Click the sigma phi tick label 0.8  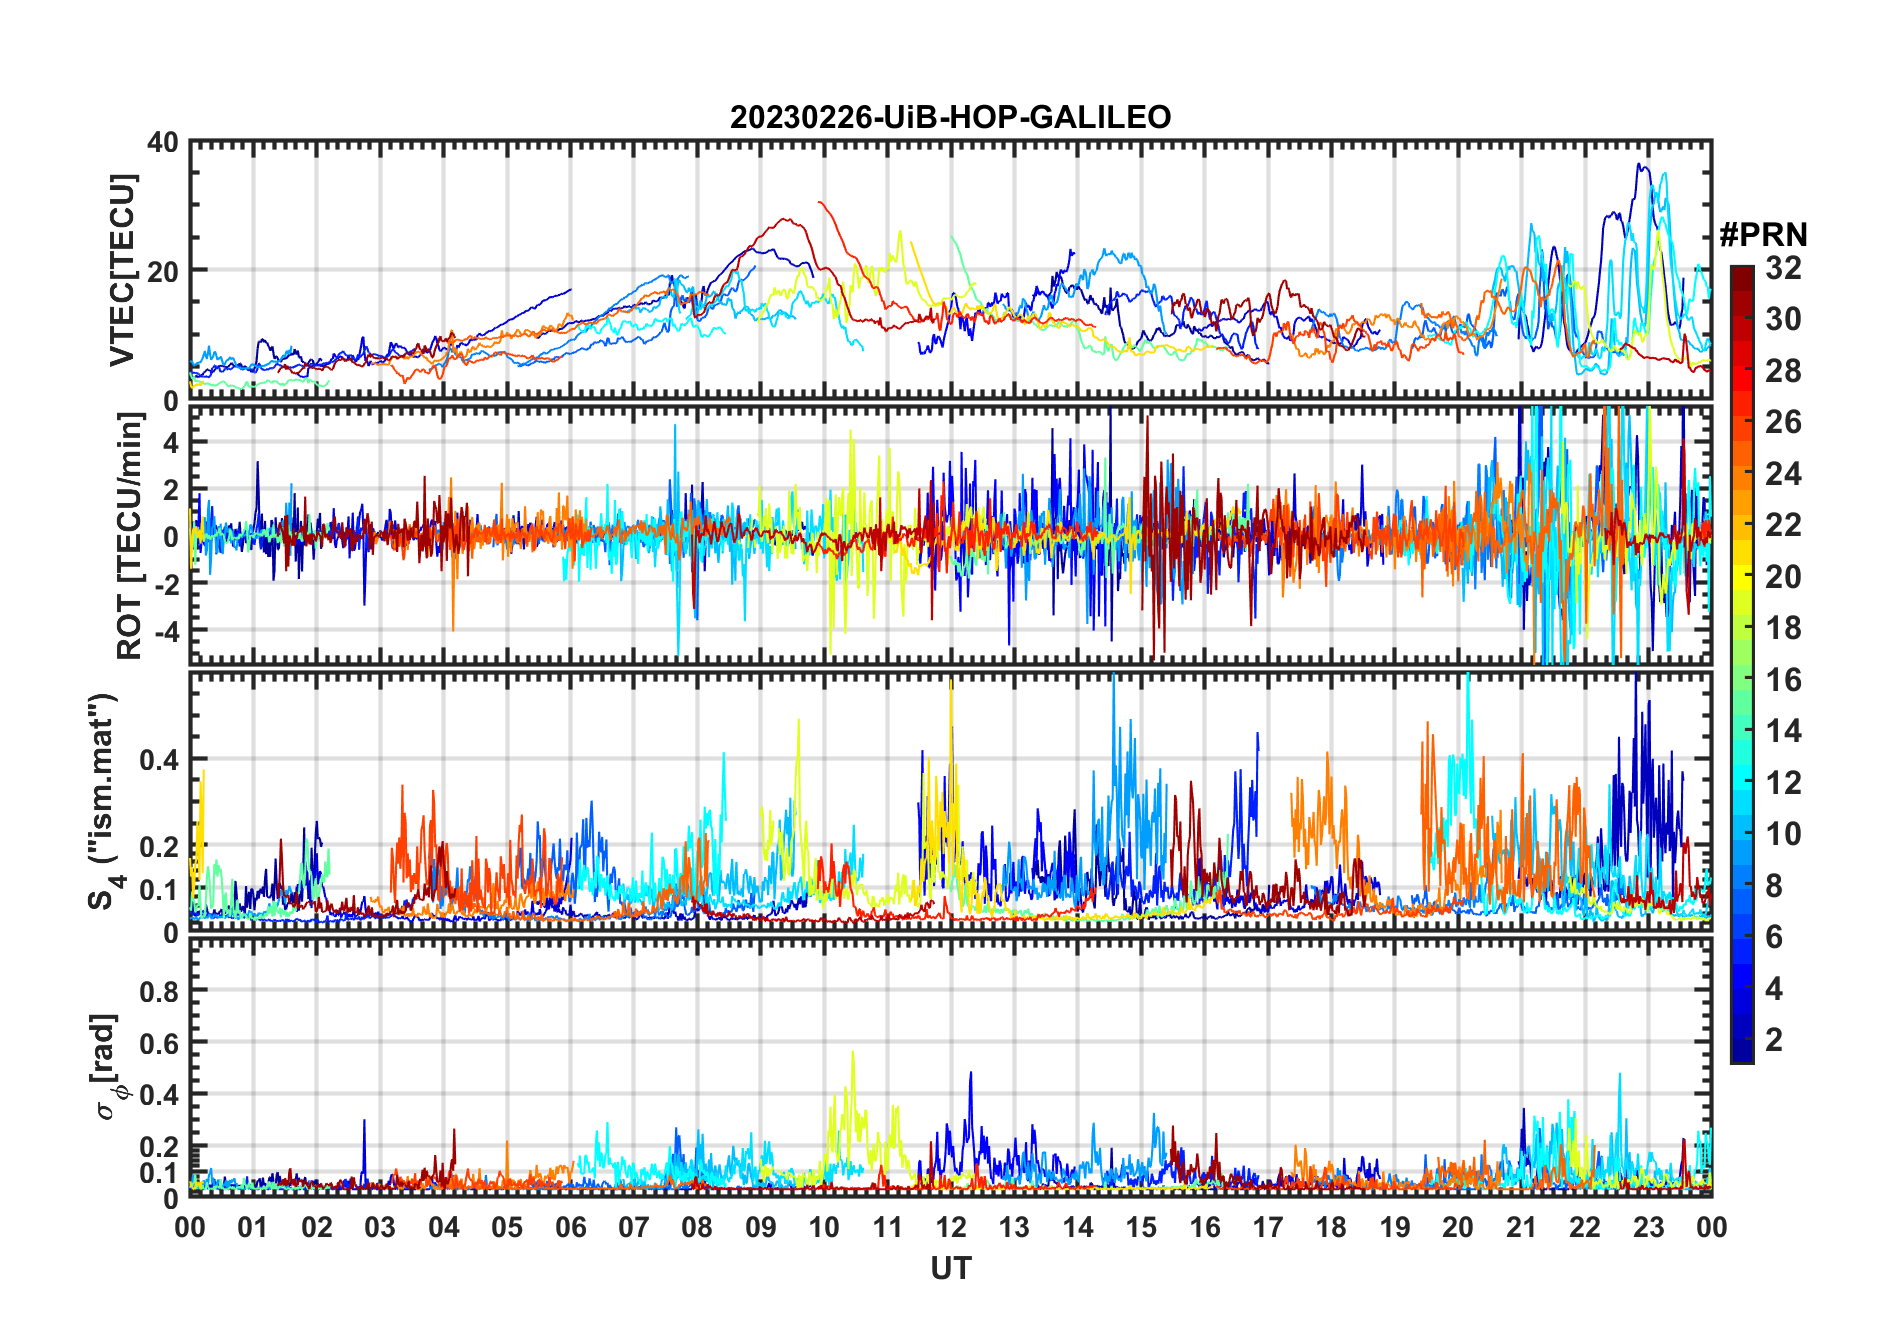click(159, 991)
